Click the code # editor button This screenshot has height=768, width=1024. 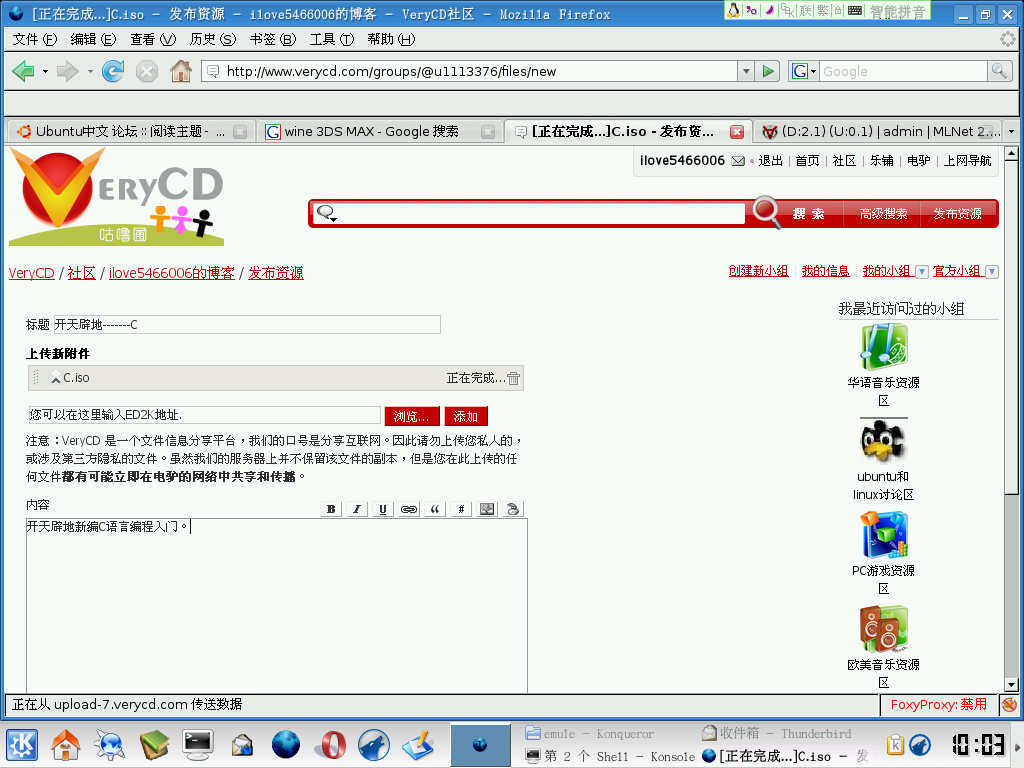[461, 509]
